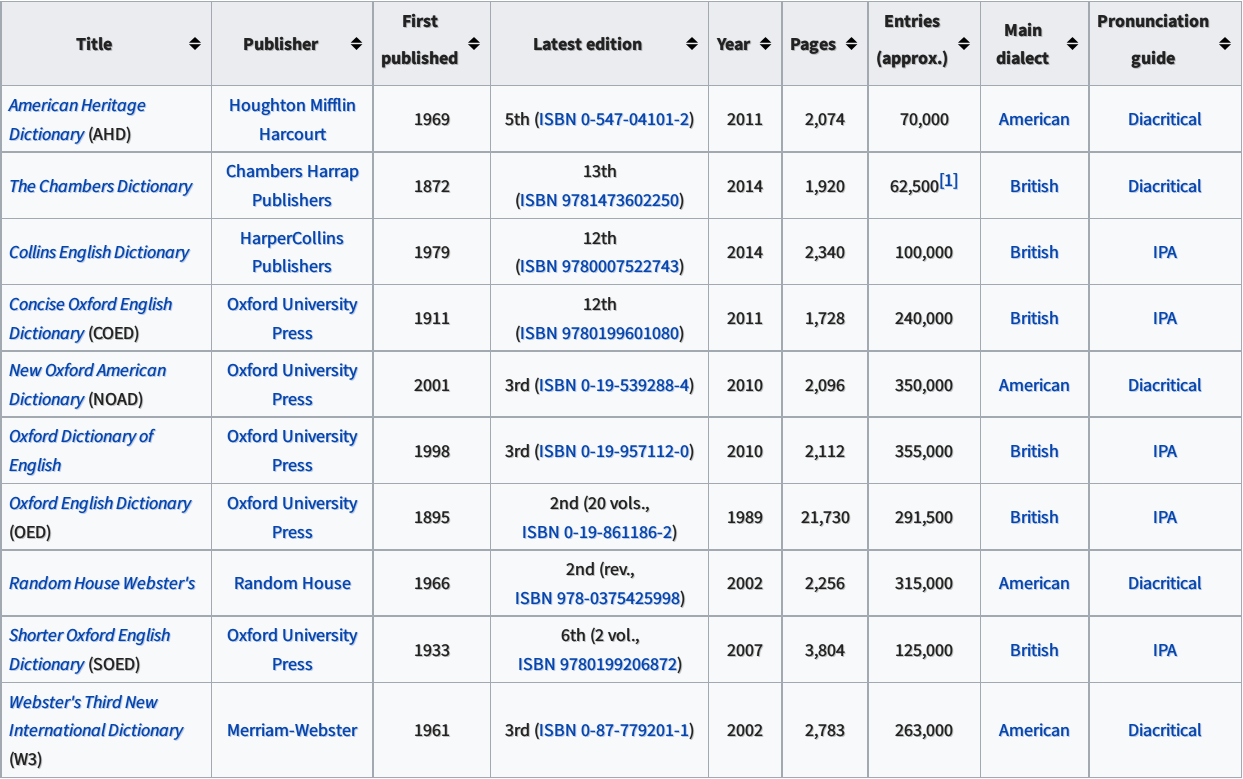
Task: Open Oxford University Press link in COED row
Action: 292,318
